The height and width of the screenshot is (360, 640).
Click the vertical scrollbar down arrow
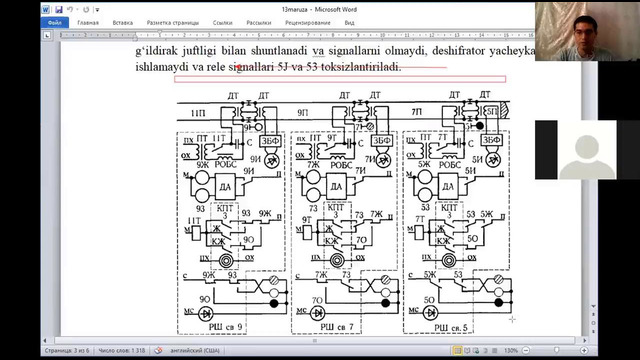tap(593, 307)
